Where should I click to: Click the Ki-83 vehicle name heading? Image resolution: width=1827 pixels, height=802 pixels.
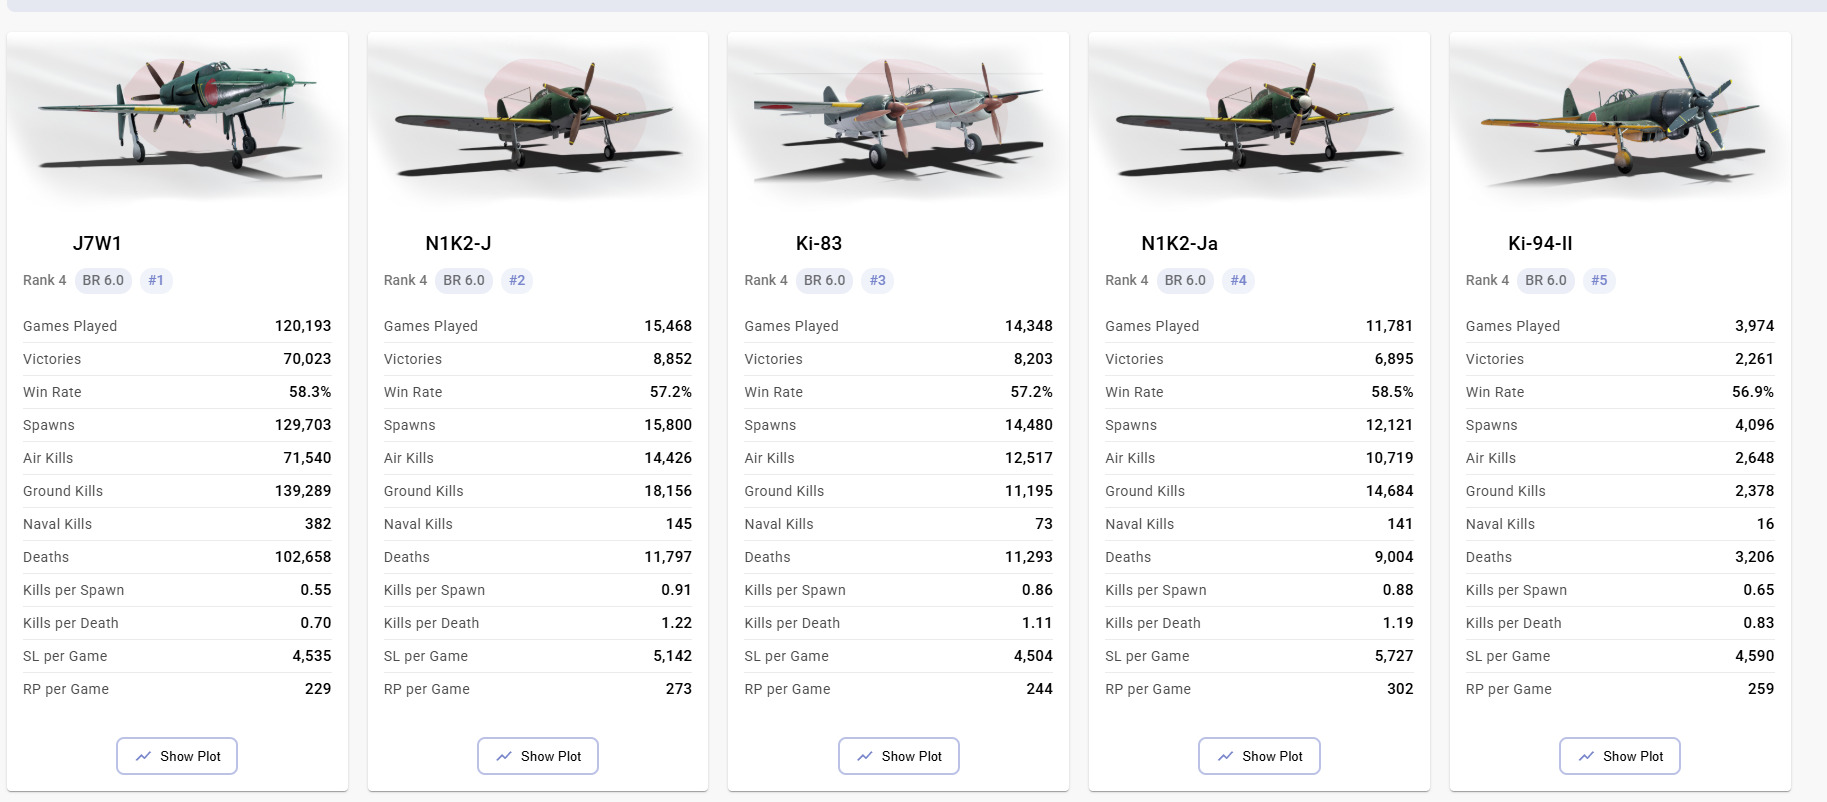pyautogui.click(x=819, y=243)
